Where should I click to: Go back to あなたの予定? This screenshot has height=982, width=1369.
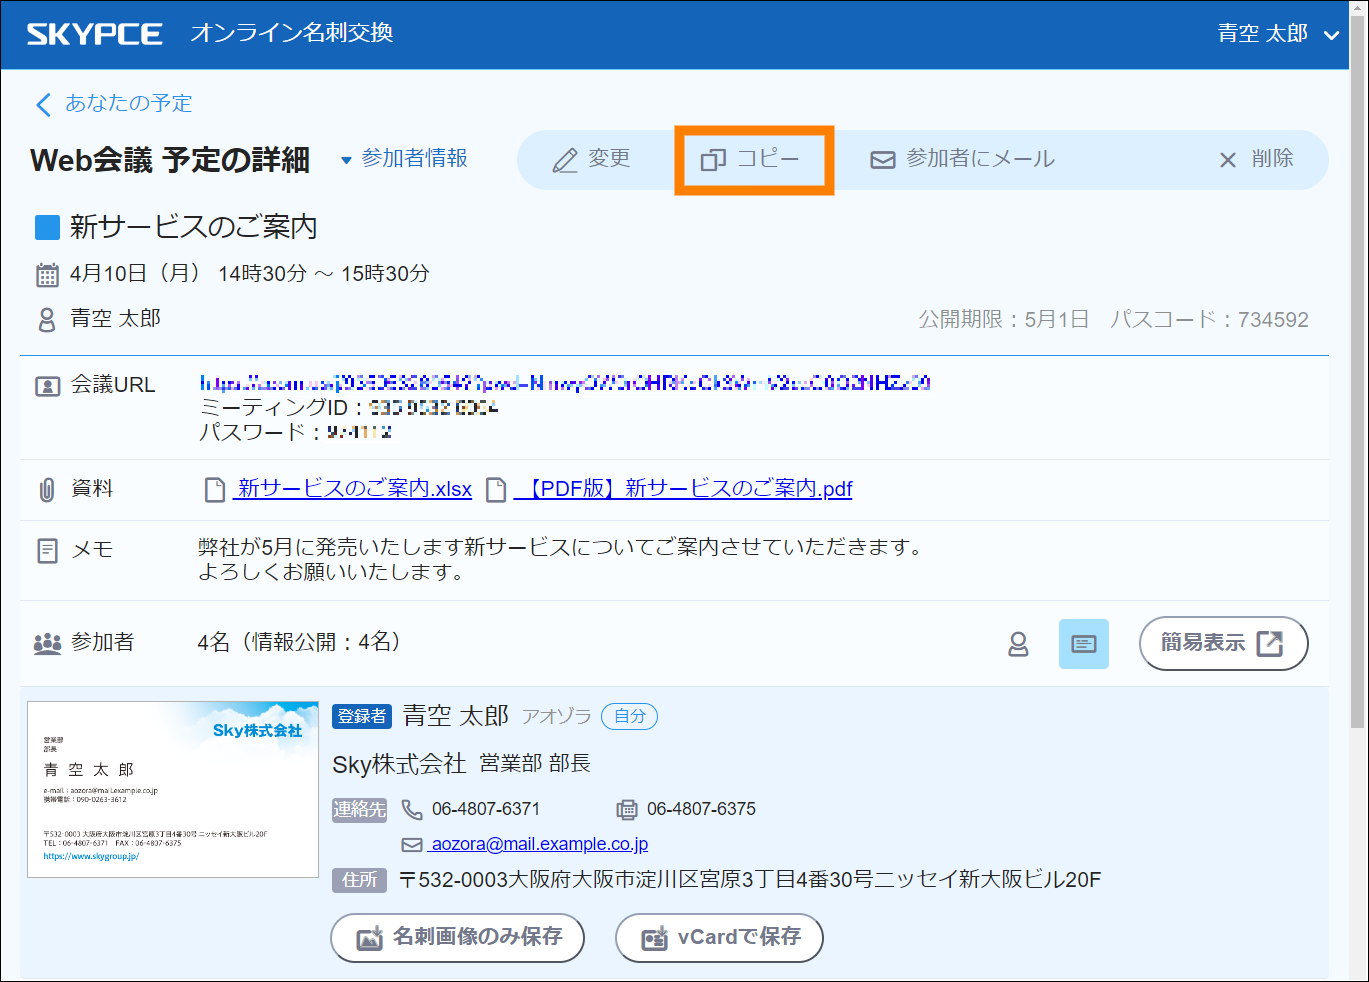(x=114, y=104)
